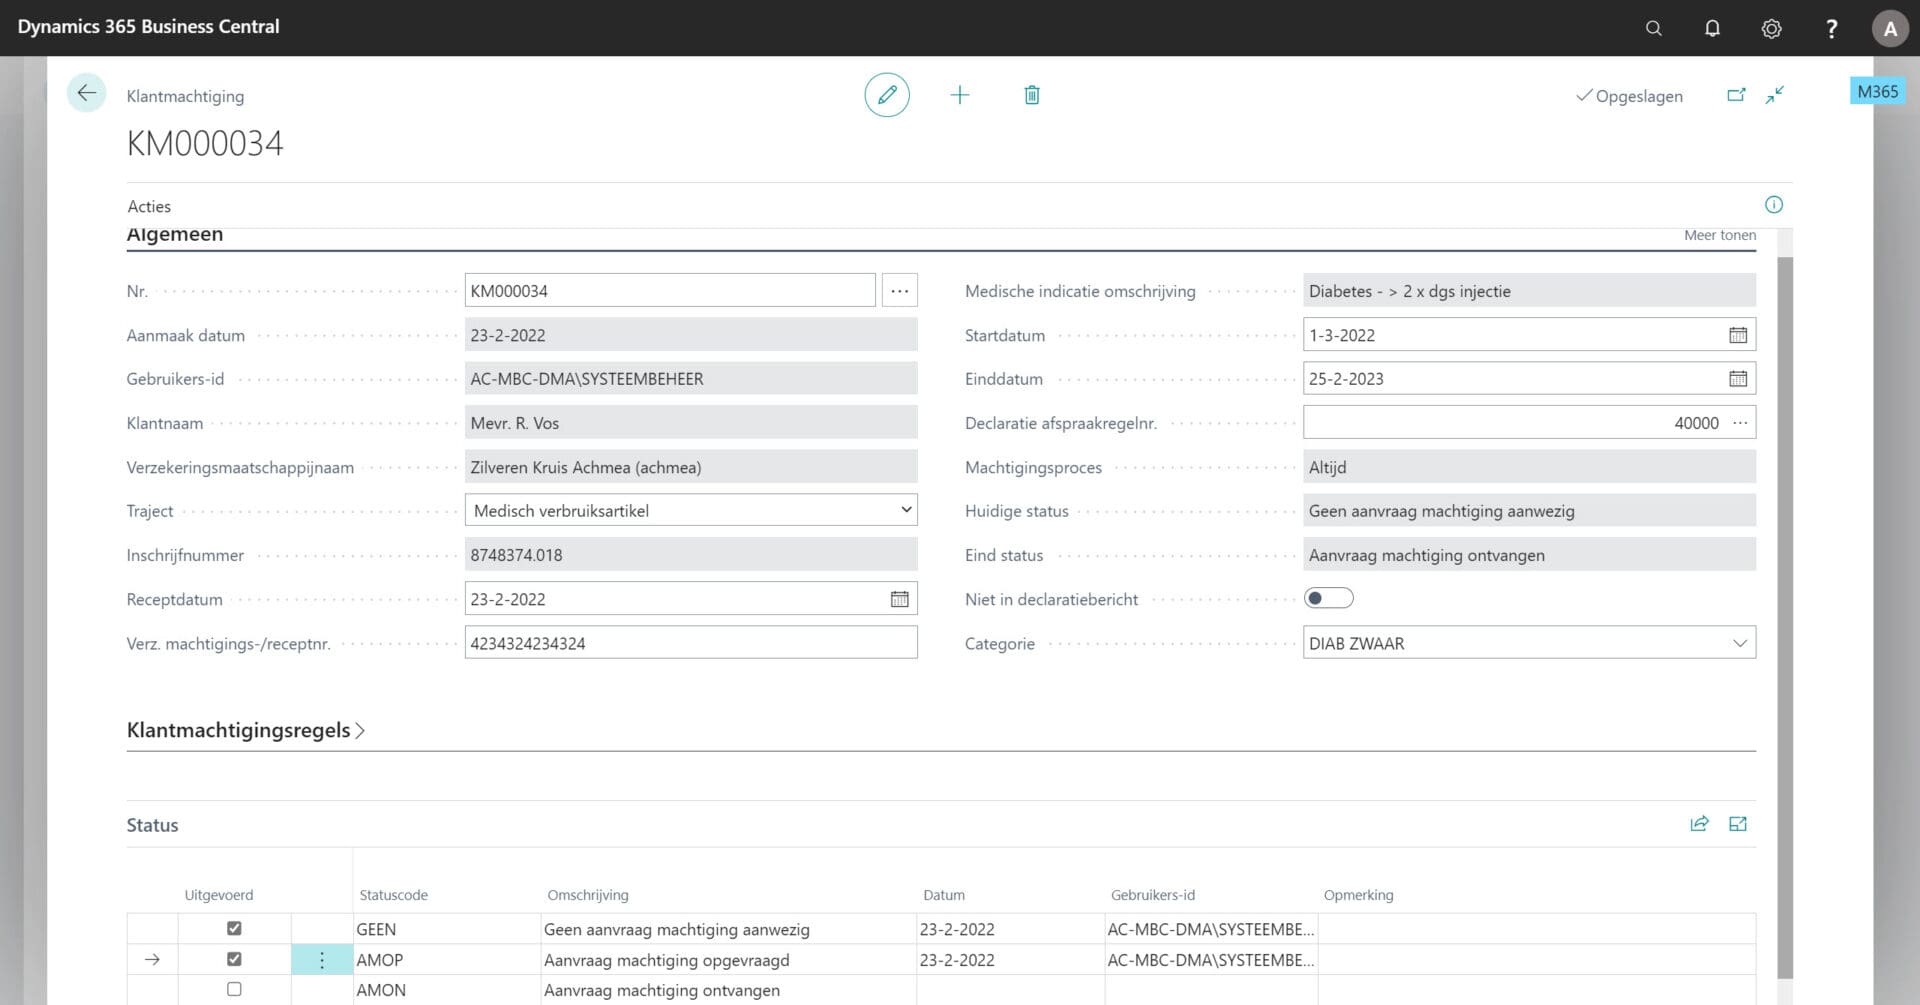Select the GEEN statuscode cell
This screenshot has width=1920, height=1005.
coord(446,929)
